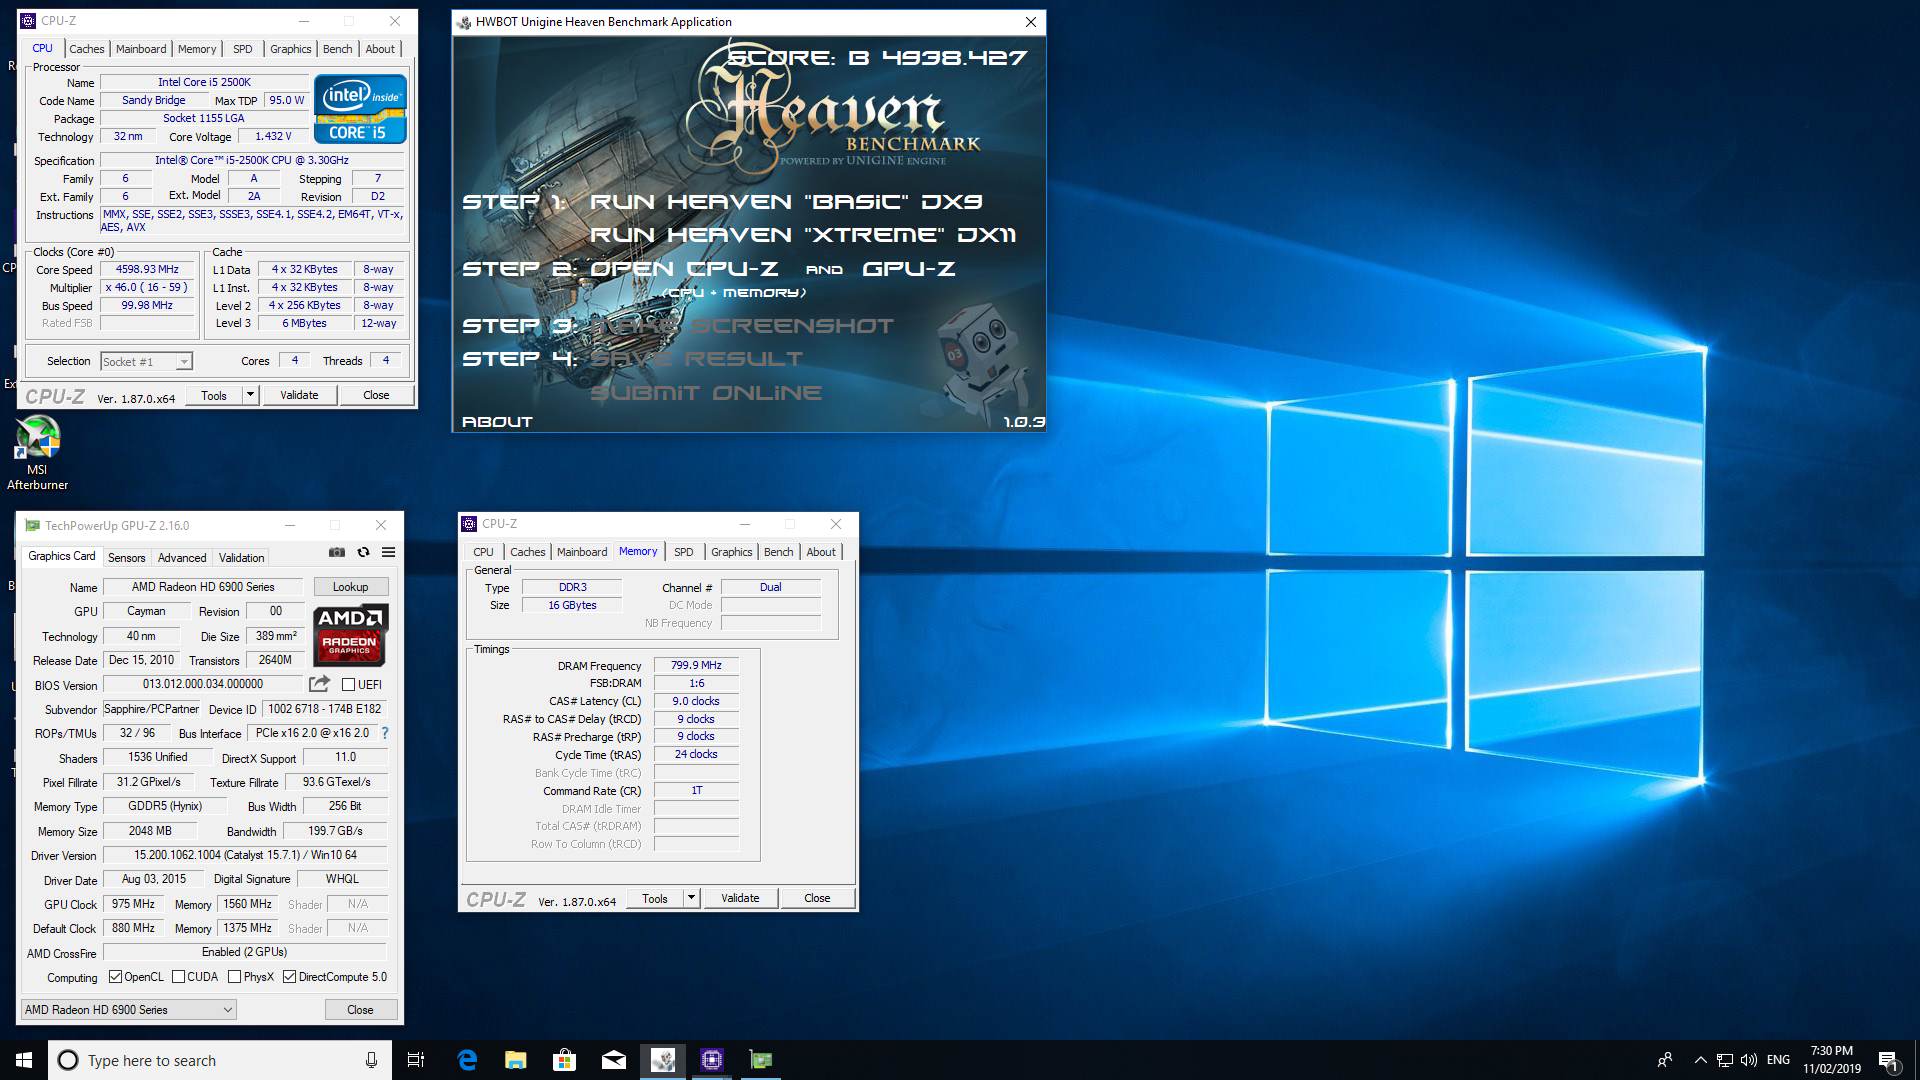Click Submit Online in Heaven app
This screenshot has height=1080, width=1920.
point(706,393)
